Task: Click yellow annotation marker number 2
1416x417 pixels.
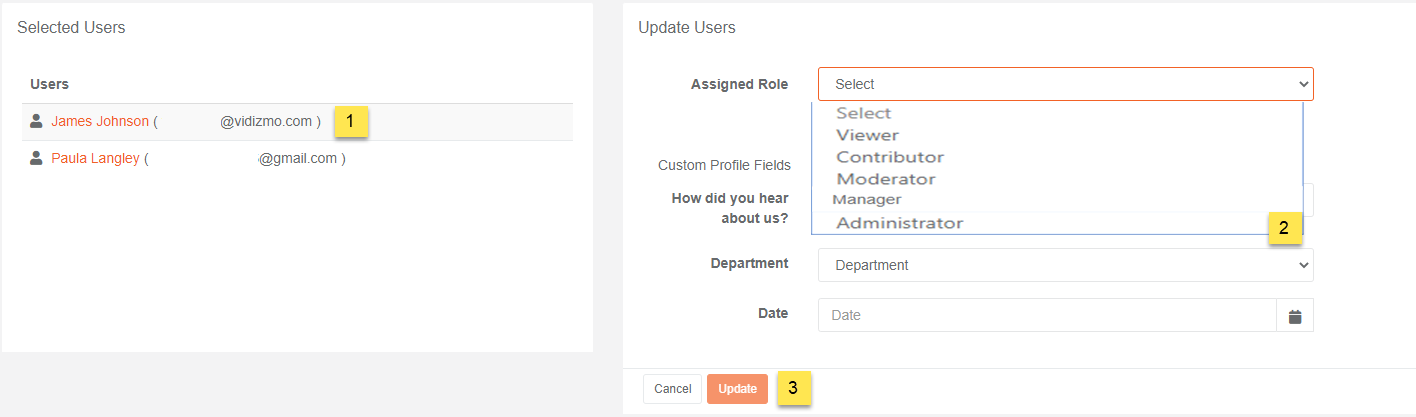Action: 1285,228
